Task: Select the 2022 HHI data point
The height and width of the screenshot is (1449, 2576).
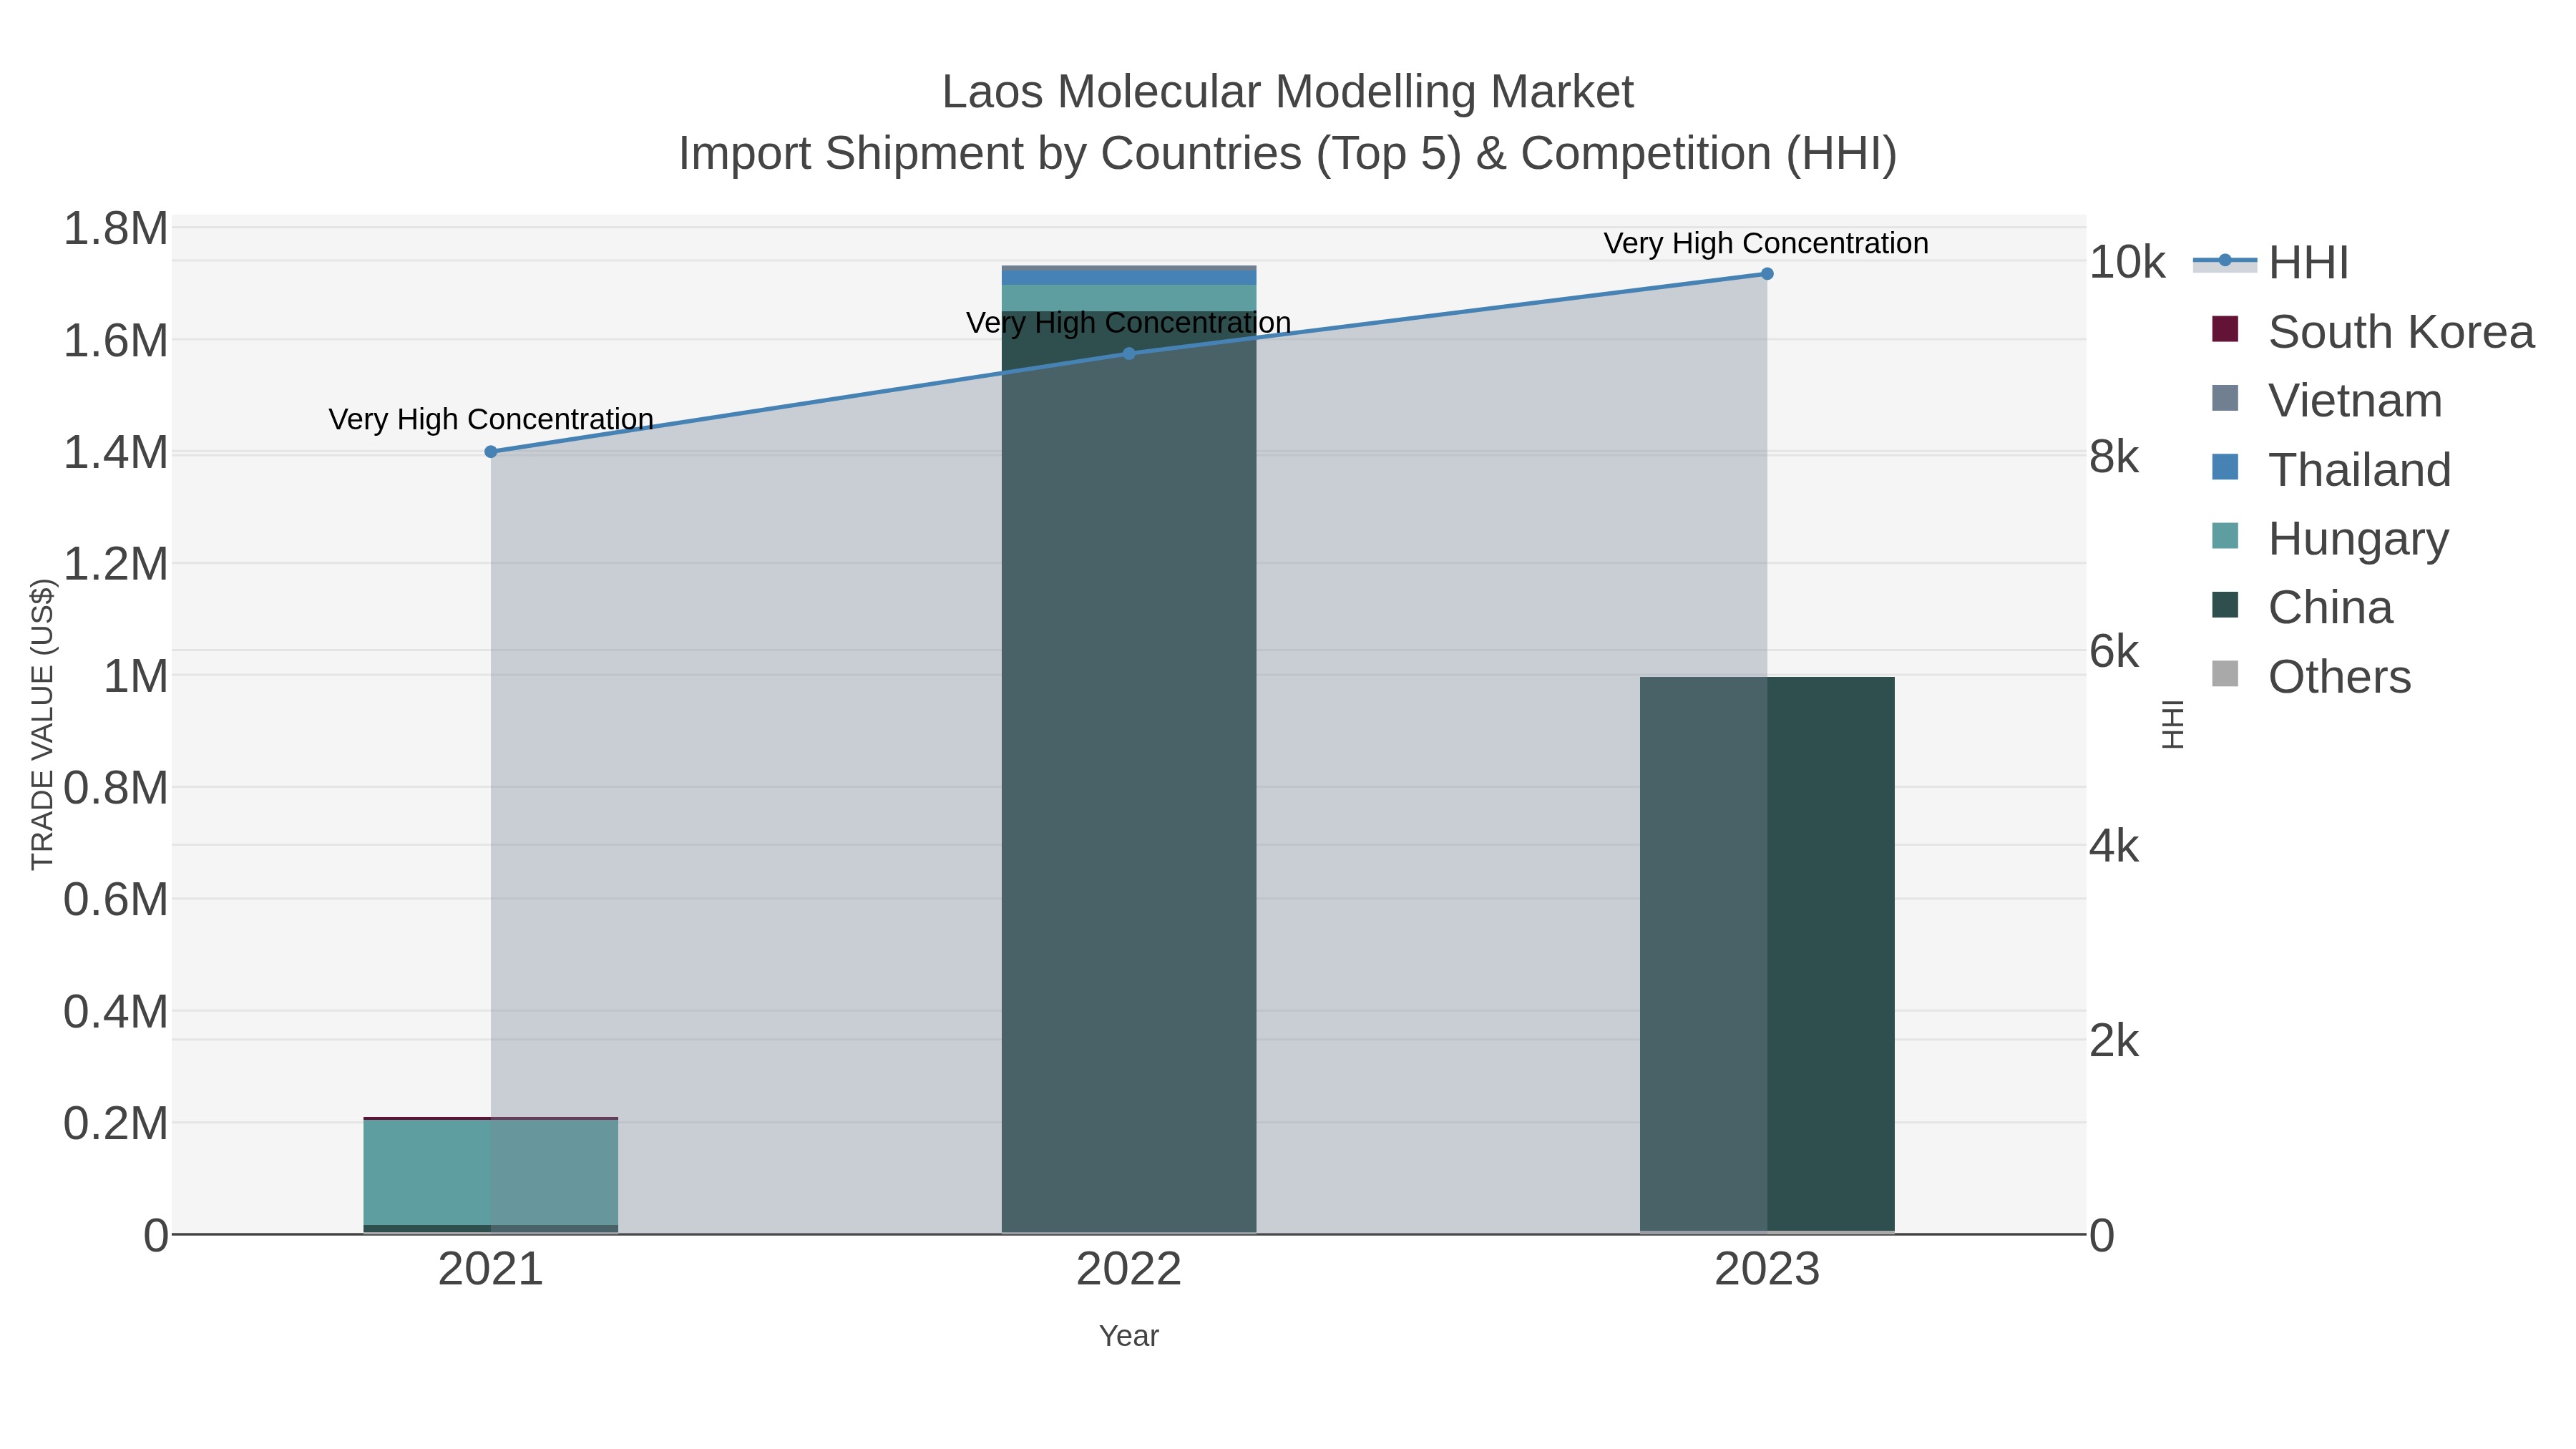Action: pyautogui.click(x=1129, y=353)
